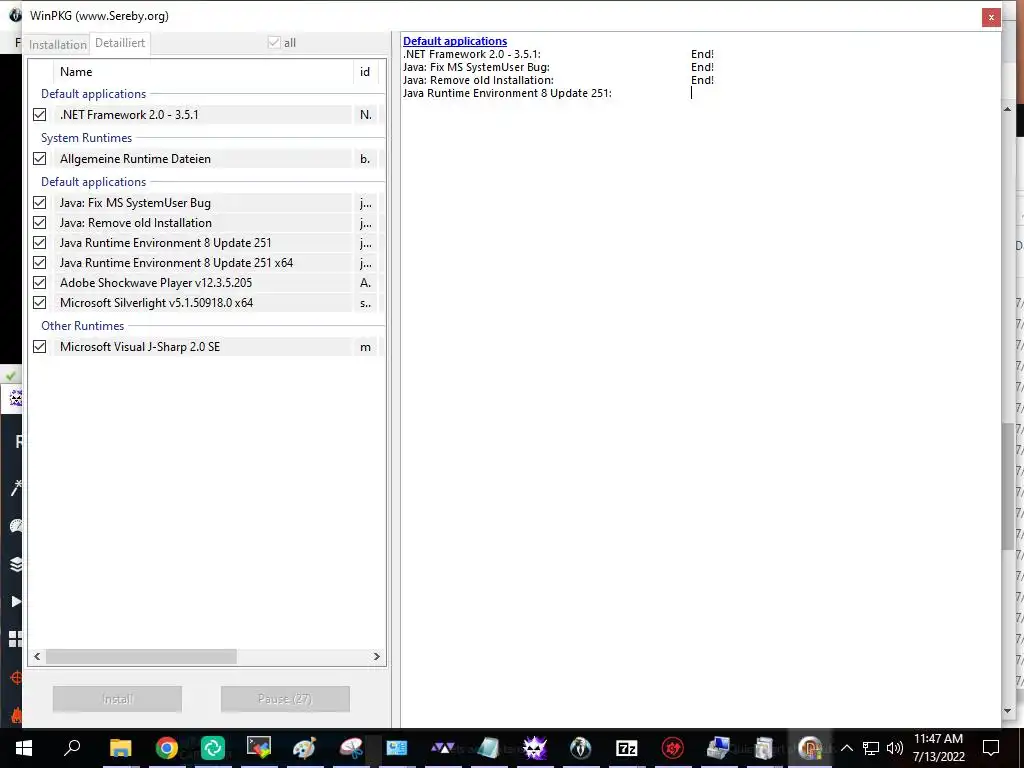Select the 'Adobe Shockwave Player v12.3.5.205' row
1024x768 pixels.
(x=205, y=283)
